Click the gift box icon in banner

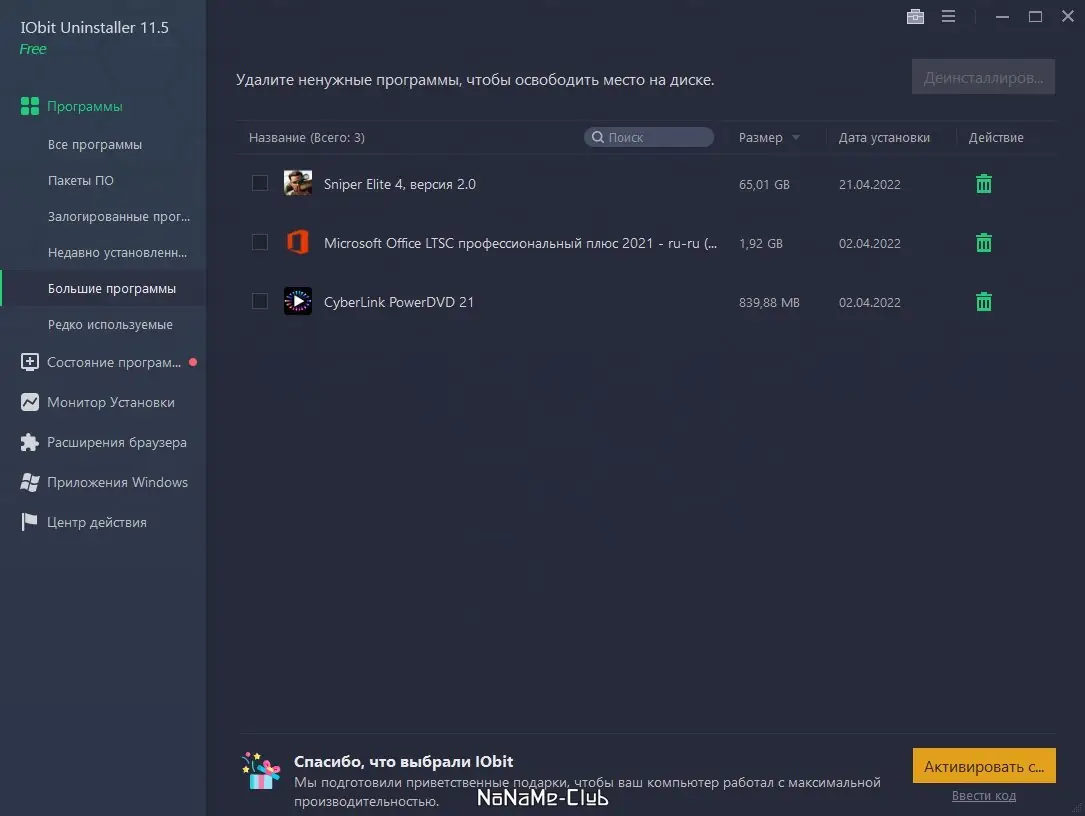tap(261, 771)
